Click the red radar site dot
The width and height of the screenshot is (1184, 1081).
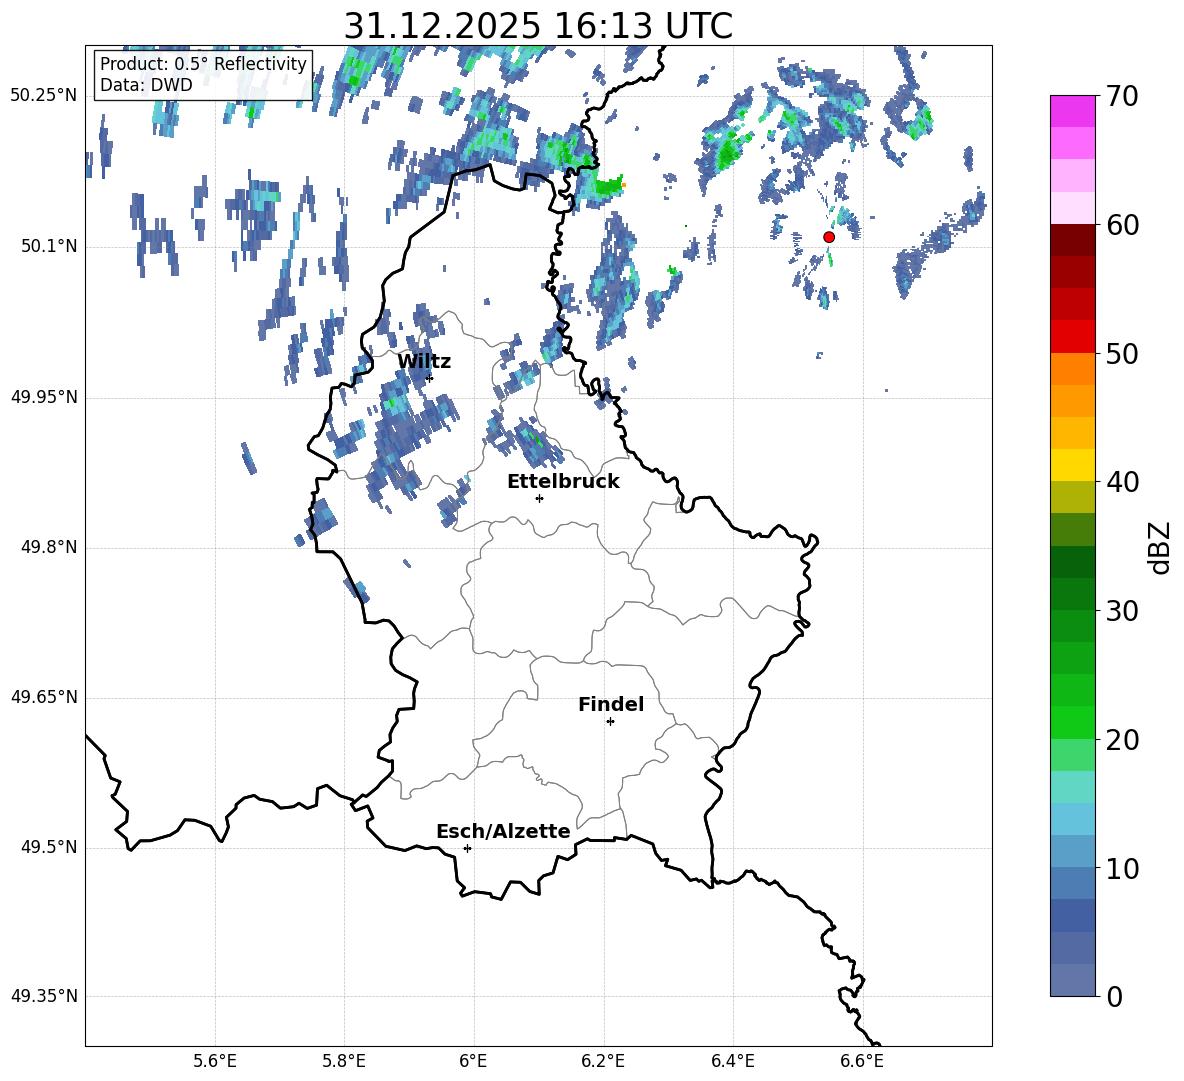(828, 237)
